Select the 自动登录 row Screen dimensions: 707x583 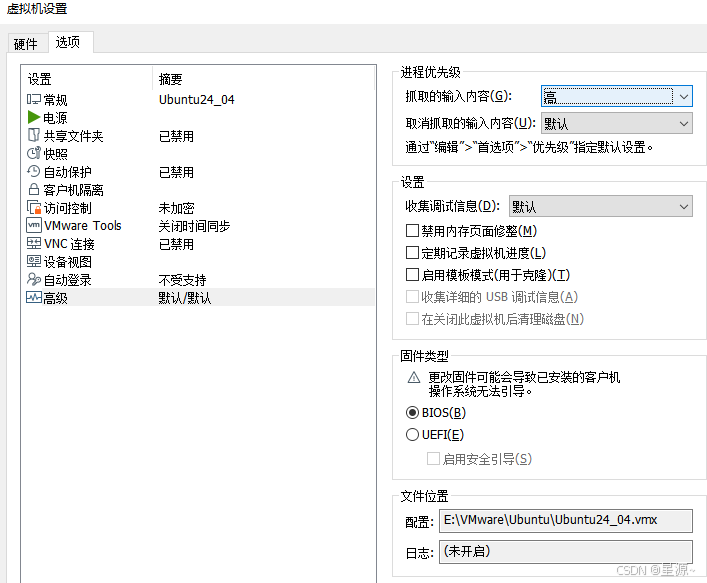tap(198, 280)
